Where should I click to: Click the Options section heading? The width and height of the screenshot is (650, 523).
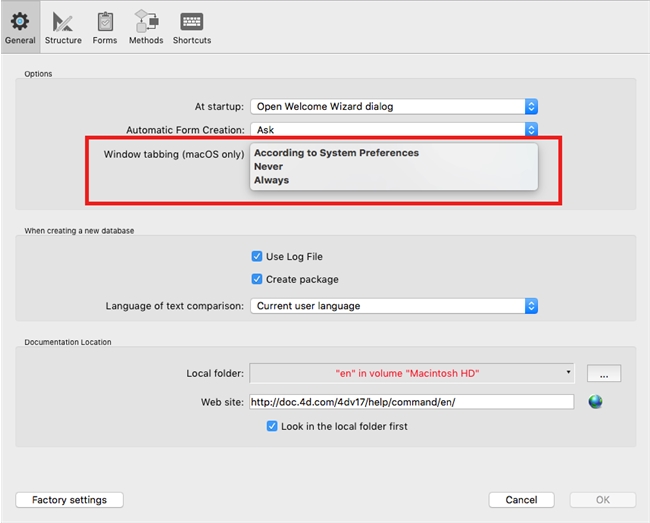tap(38, 74)
